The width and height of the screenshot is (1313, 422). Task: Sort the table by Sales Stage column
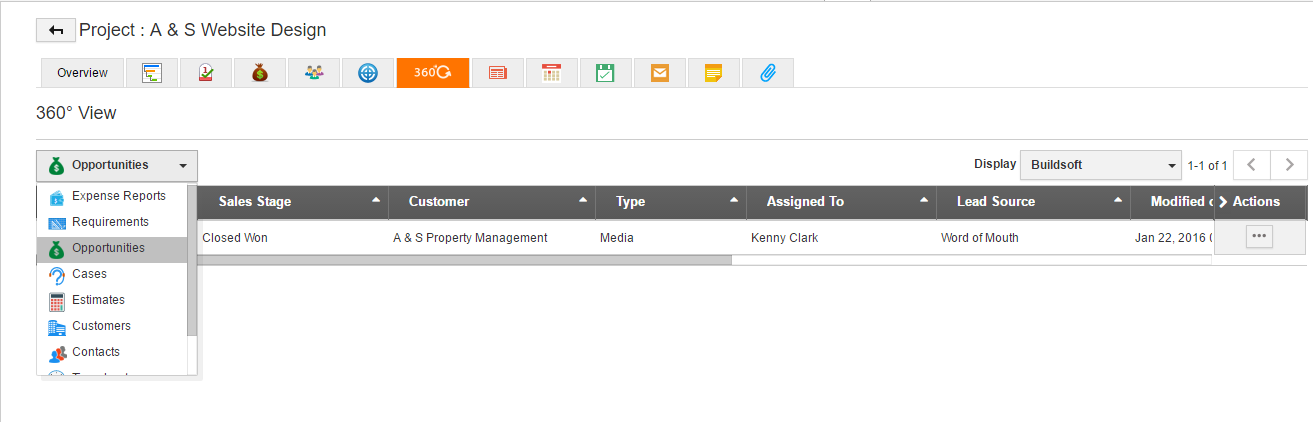point(255,202)
